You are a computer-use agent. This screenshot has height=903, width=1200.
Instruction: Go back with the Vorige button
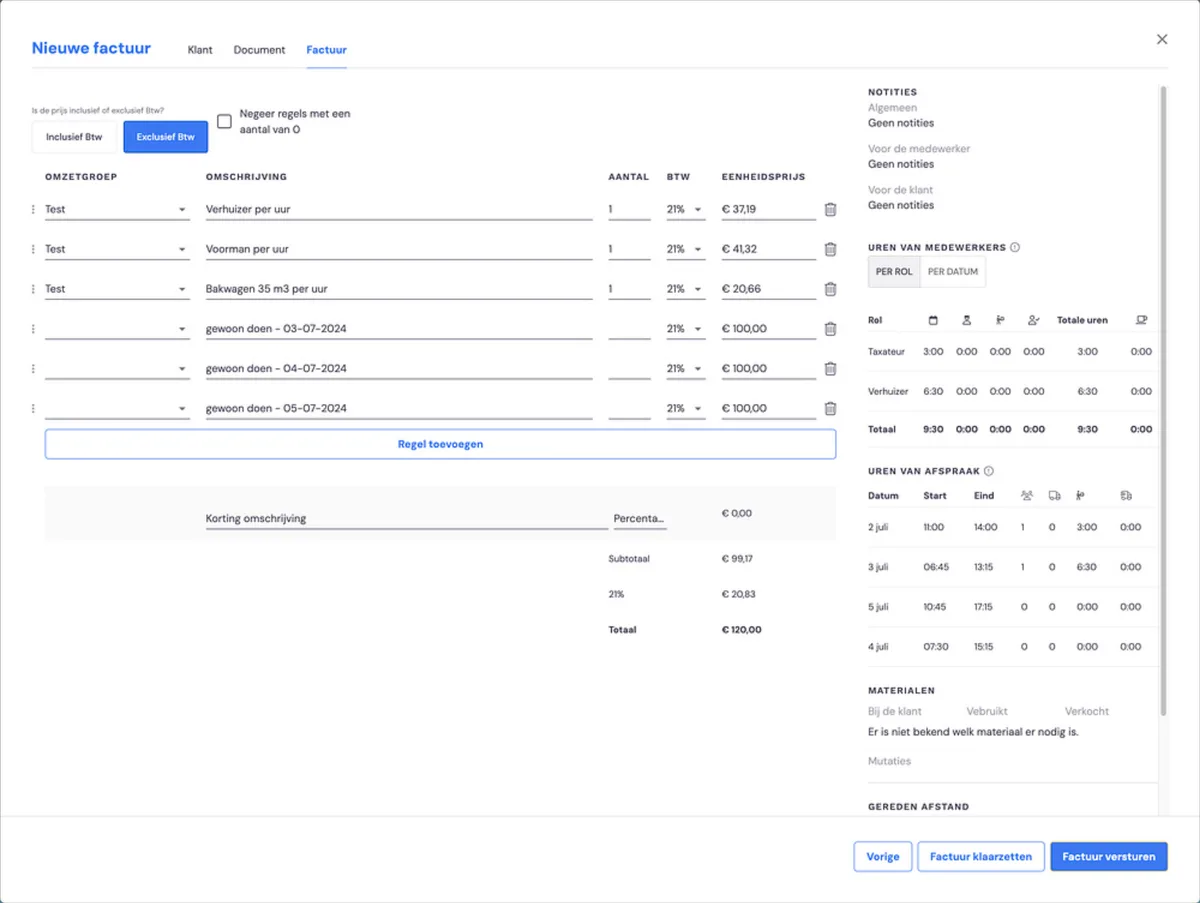(883, 857)
